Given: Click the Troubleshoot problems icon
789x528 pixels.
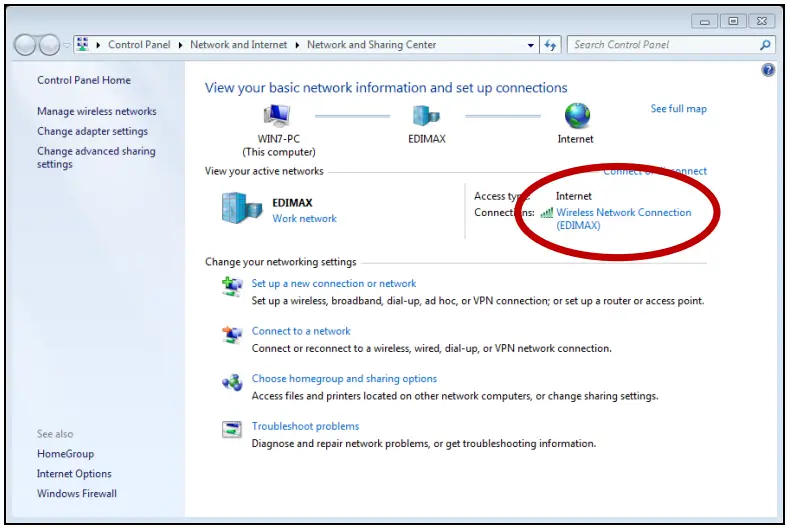Looking at the screenshot, I should point(232,429).
